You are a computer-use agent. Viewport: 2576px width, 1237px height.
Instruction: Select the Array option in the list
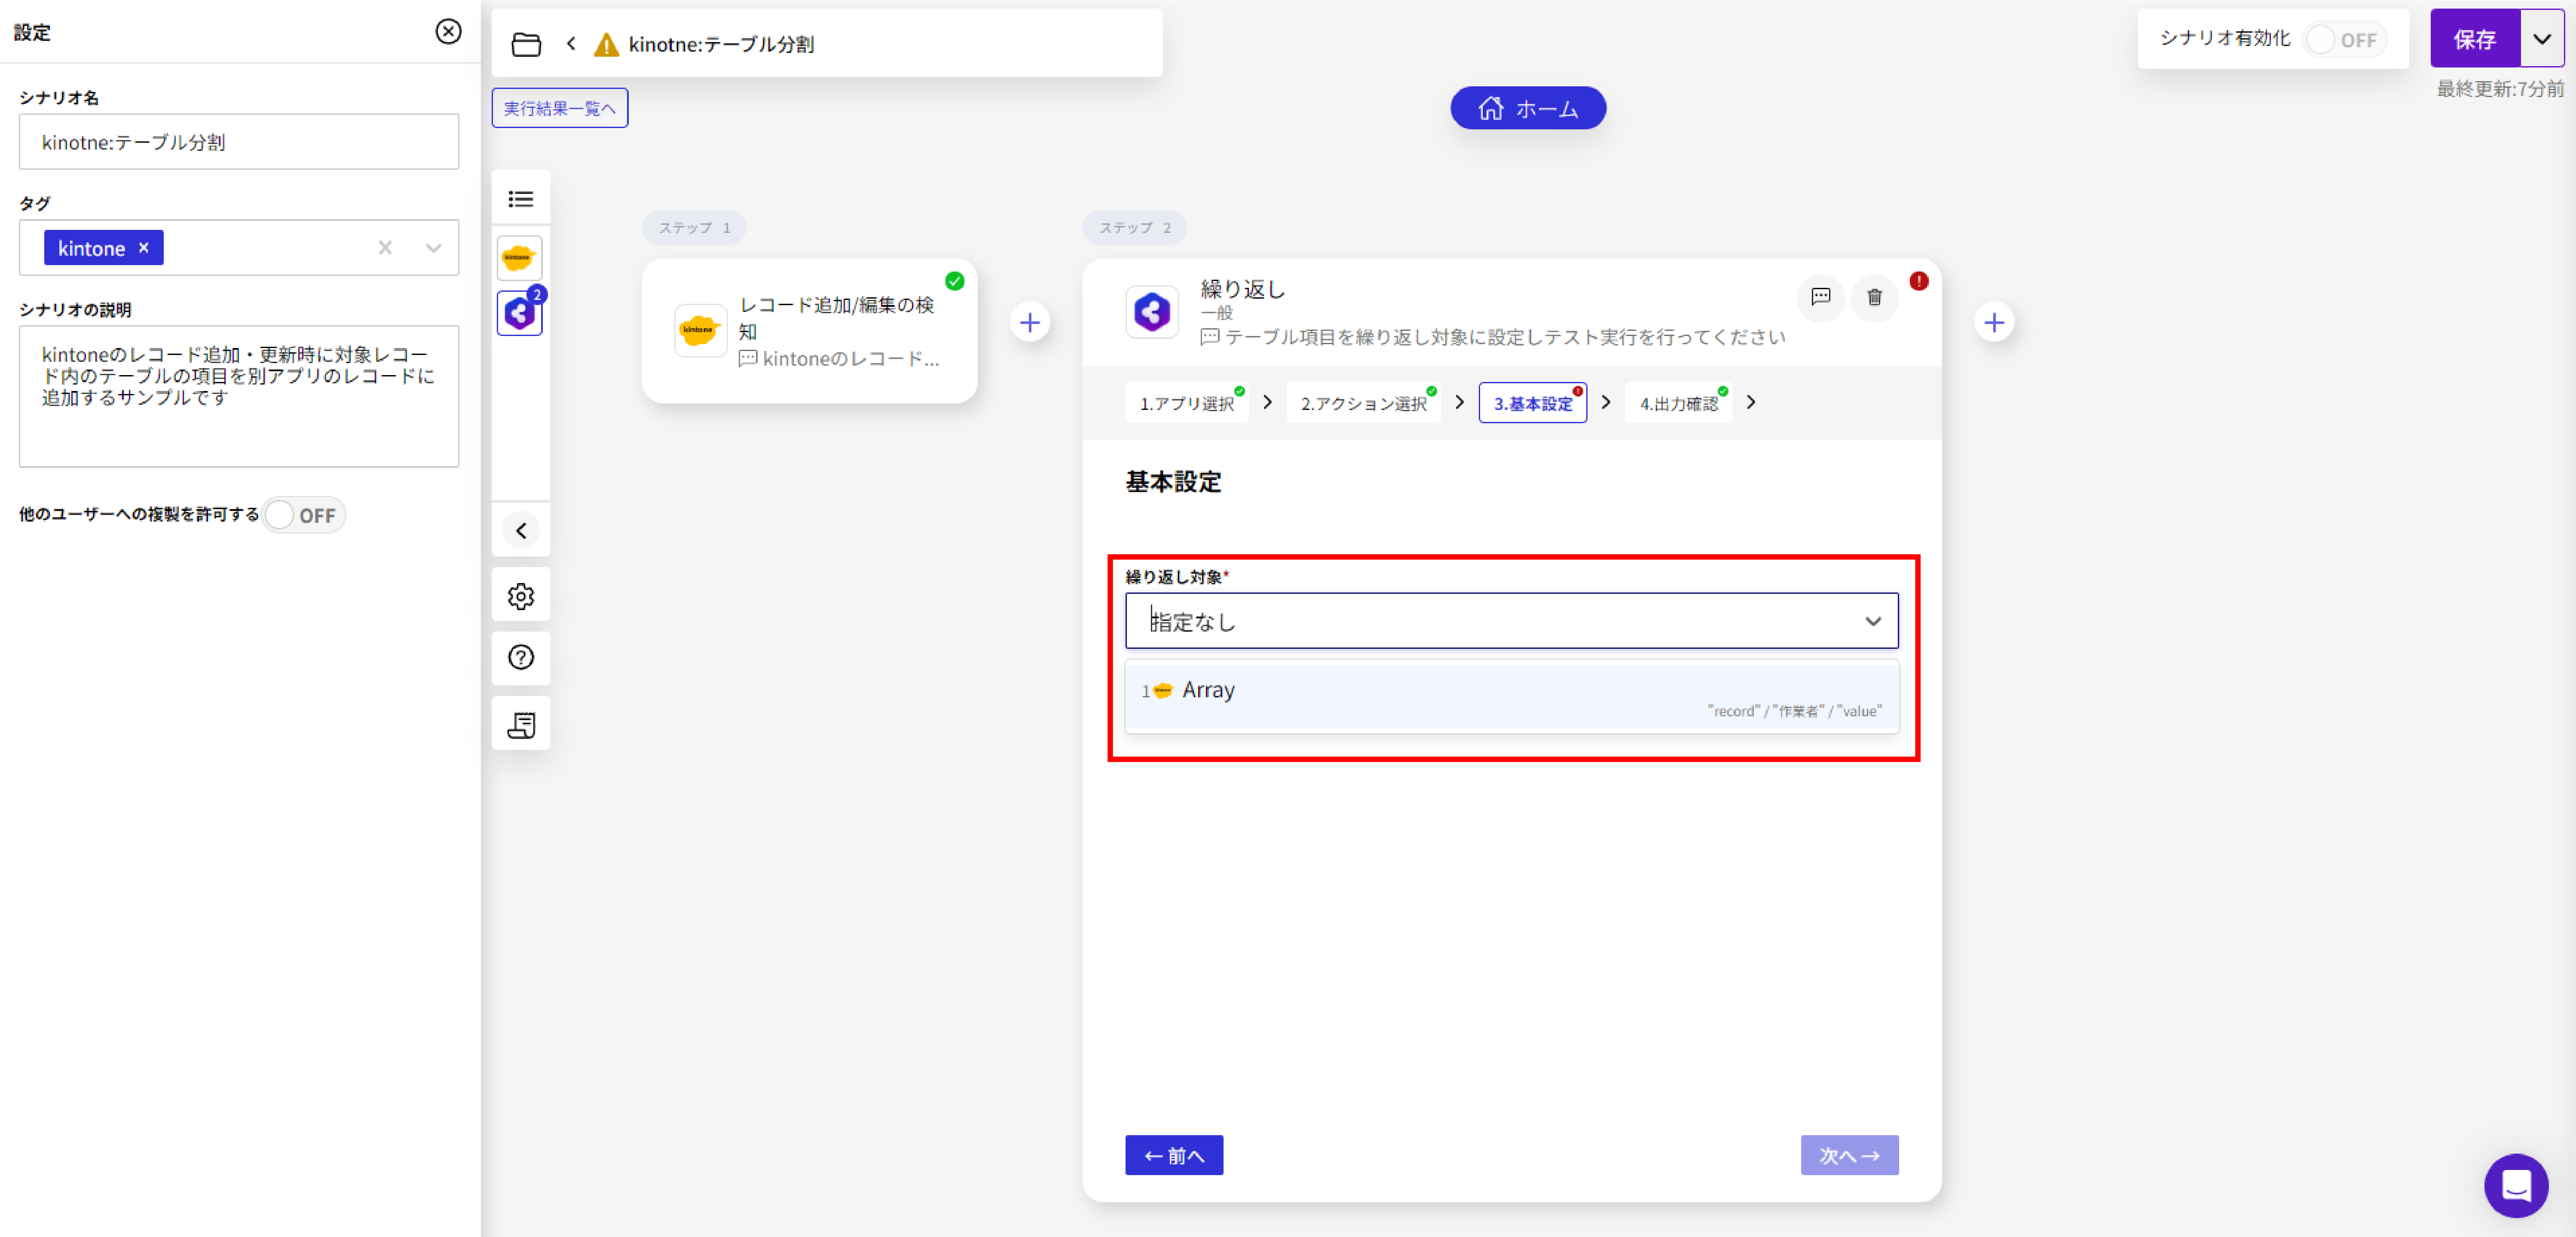tap(1510, 696)
